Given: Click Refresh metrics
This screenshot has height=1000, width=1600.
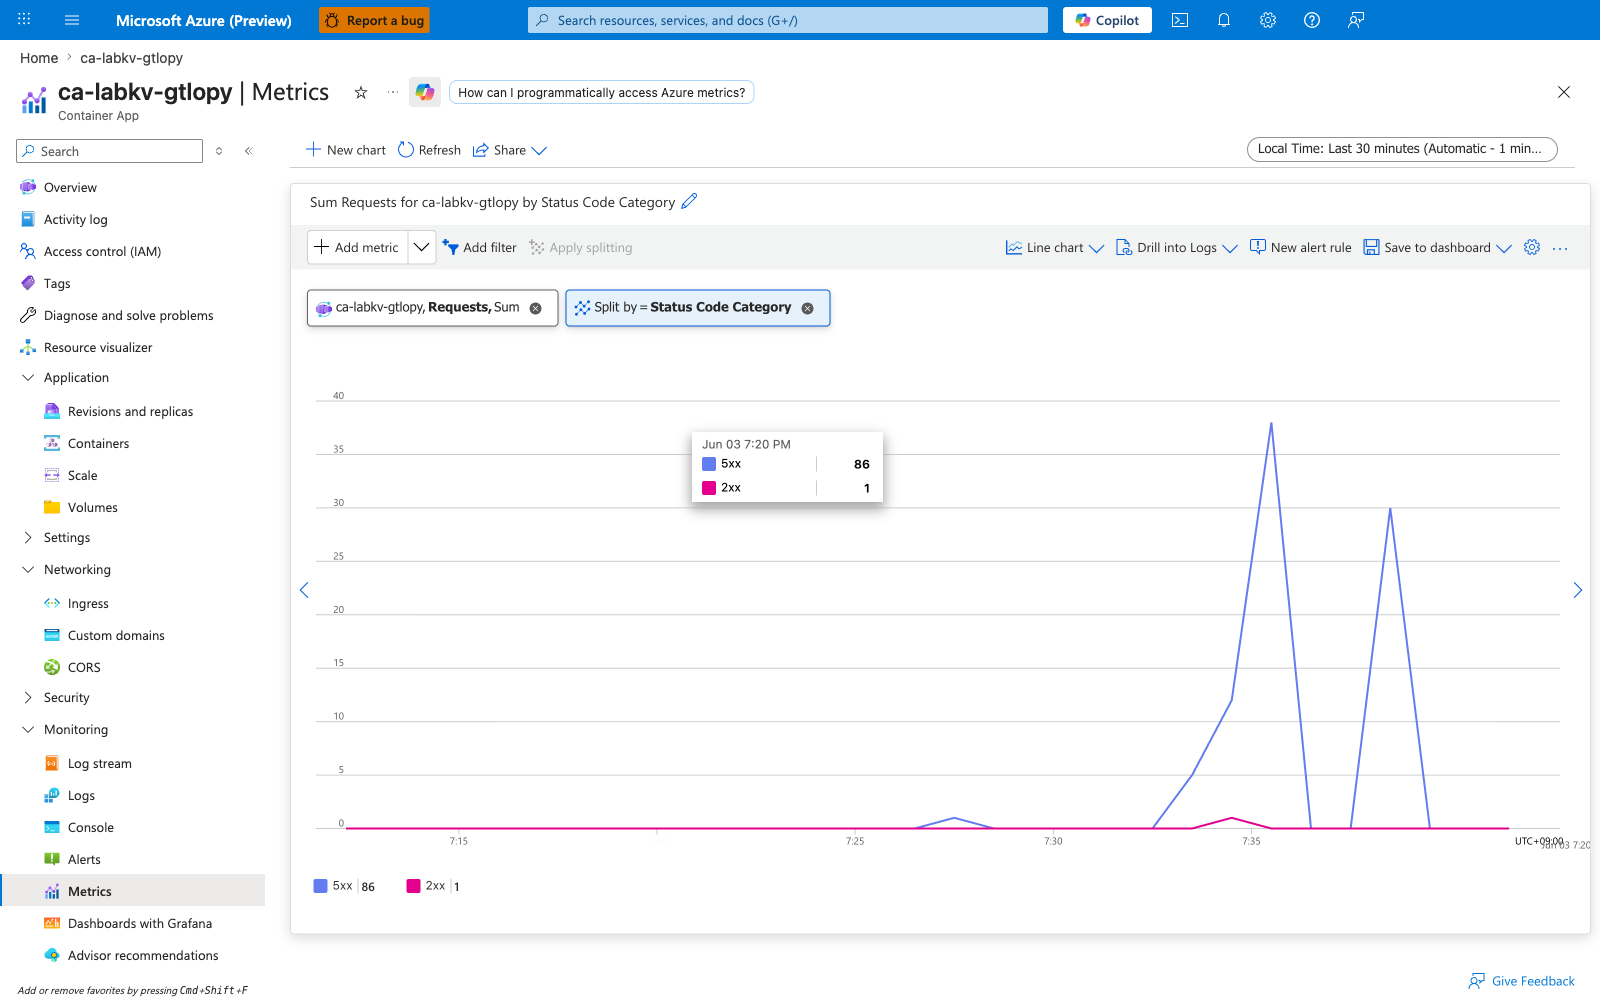Looking at the screenshot, I should [x=429, y=150].
